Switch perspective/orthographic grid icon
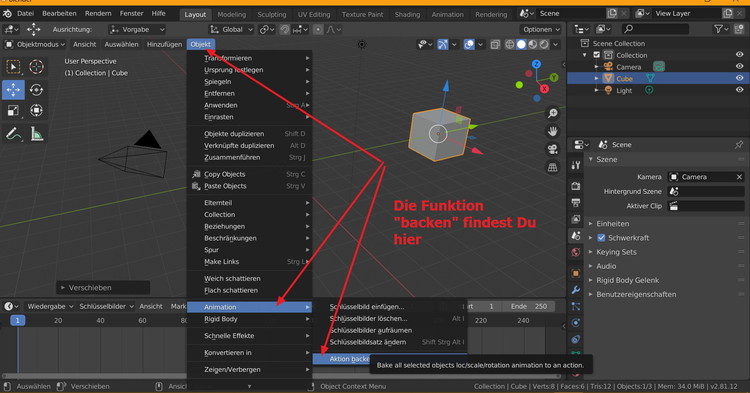This screenshot has height=393, width=750. coord(552,167)
